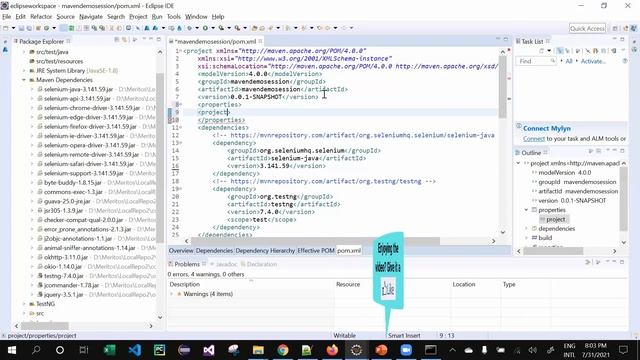Switch to the Overview editor tab

pyautogui.click(x=181, y=251)
